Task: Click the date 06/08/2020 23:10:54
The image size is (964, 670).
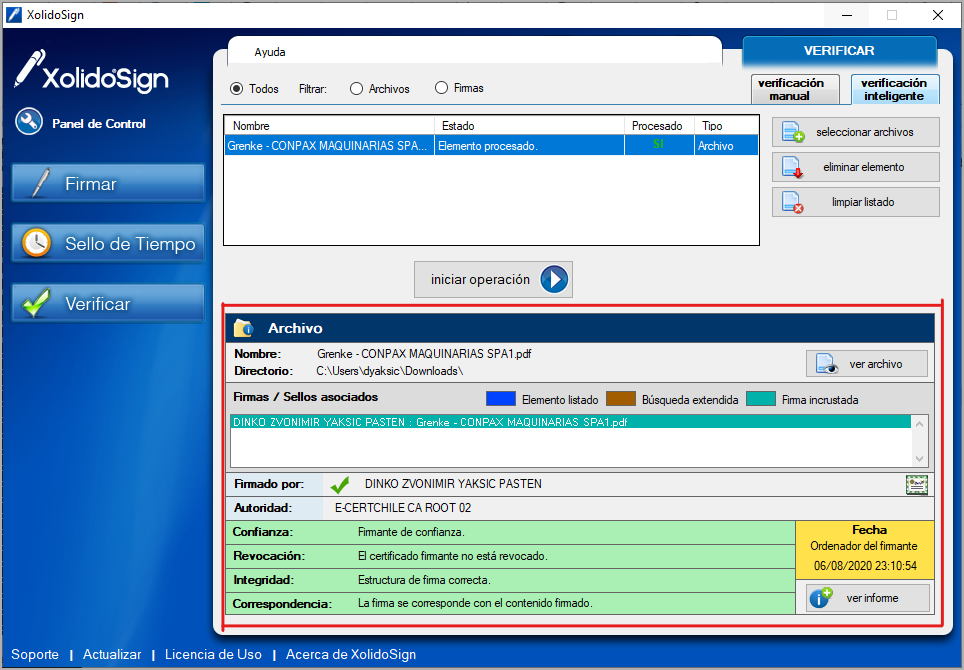Action: pos(866,566)
